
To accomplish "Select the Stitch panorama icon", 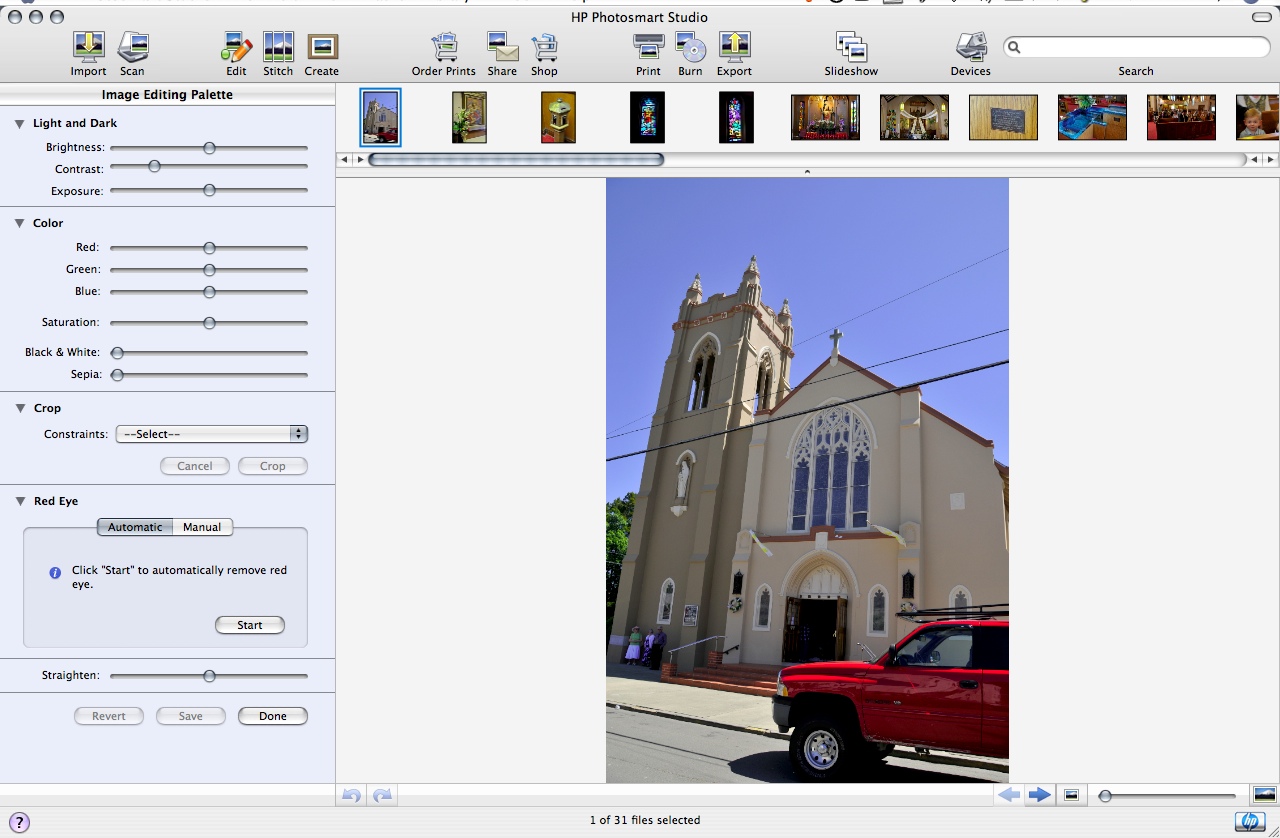I will coord(278,47).
